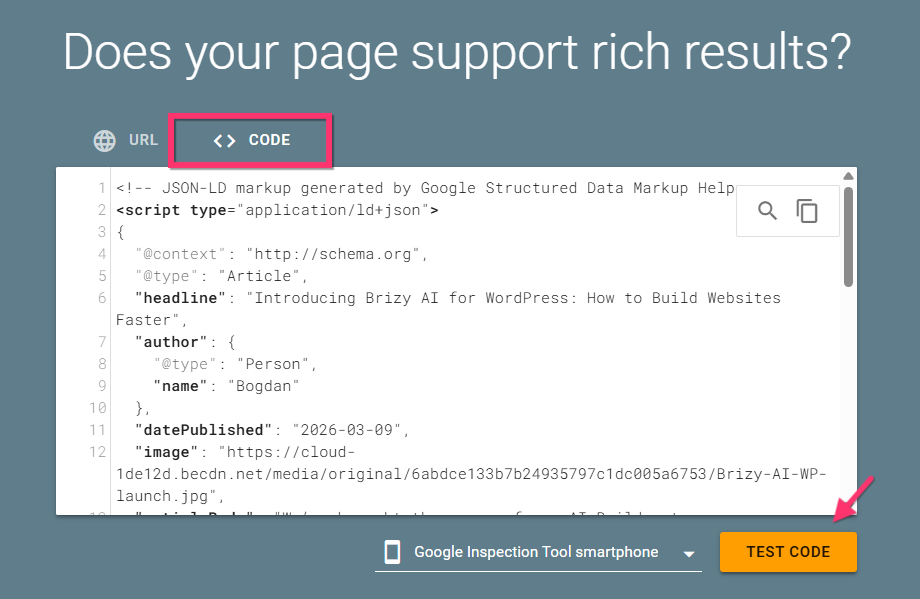Click the JSON-LD markup comment on line 1
The height and width of the screenshot is (599, 920).
tap(425, 188)
